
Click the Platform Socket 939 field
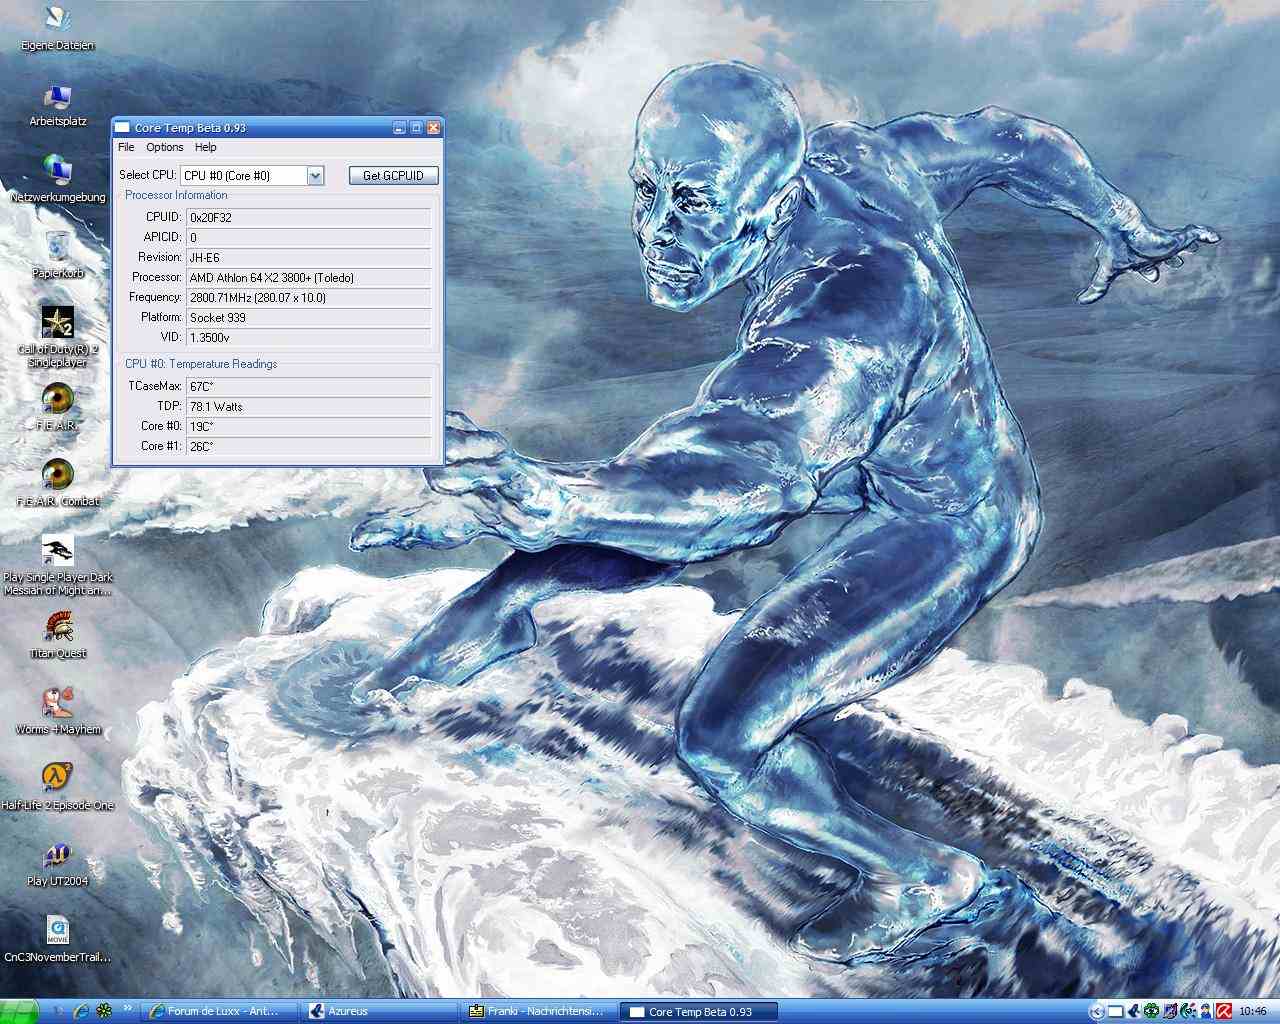[308, 317]
